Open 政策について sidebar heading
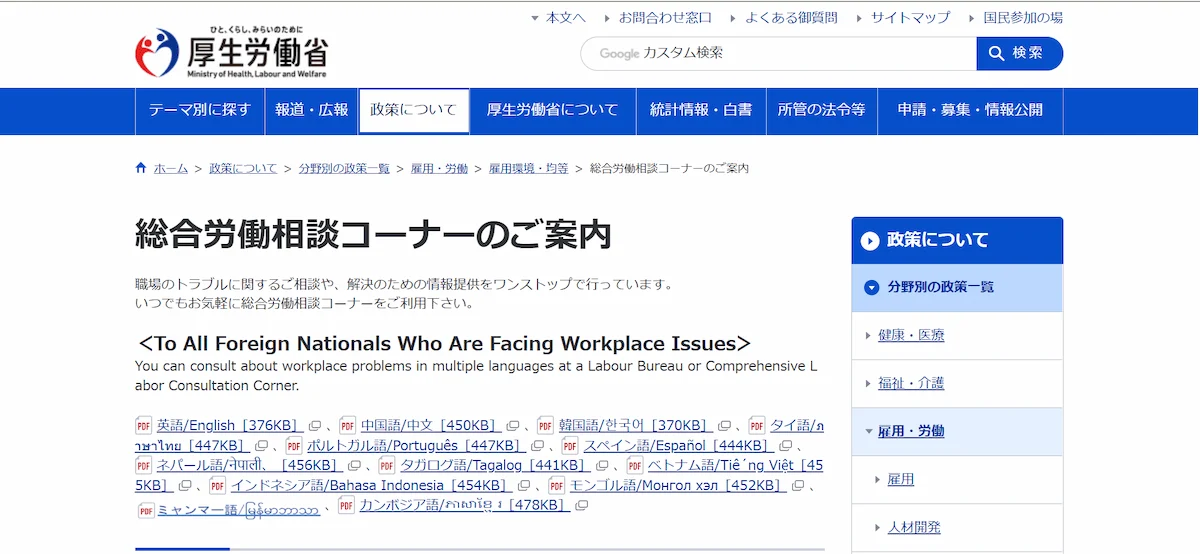 coord(957,240)
